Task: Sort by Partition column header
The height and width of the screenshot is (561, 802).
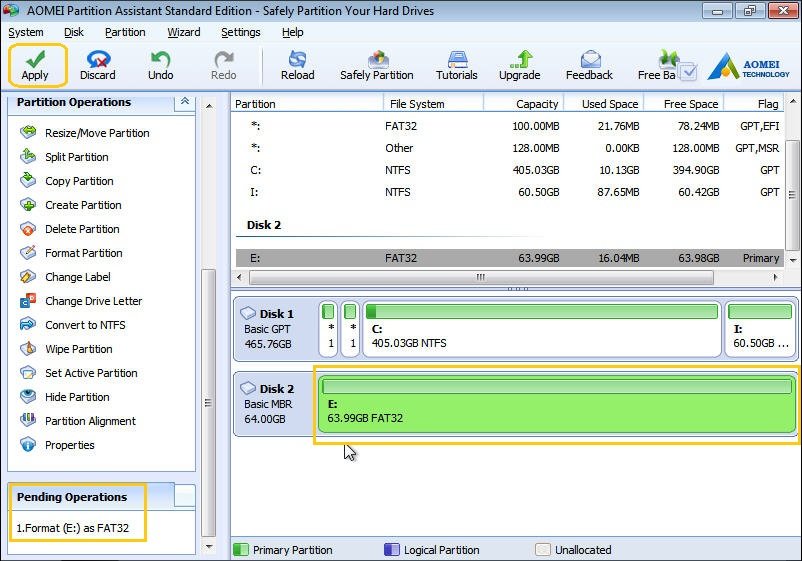Action: pyautogui.click(x=307, y=104)
